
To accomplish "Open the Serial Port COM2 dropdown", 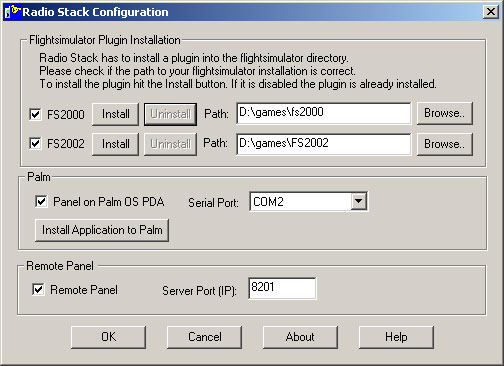I will [359, 201].
